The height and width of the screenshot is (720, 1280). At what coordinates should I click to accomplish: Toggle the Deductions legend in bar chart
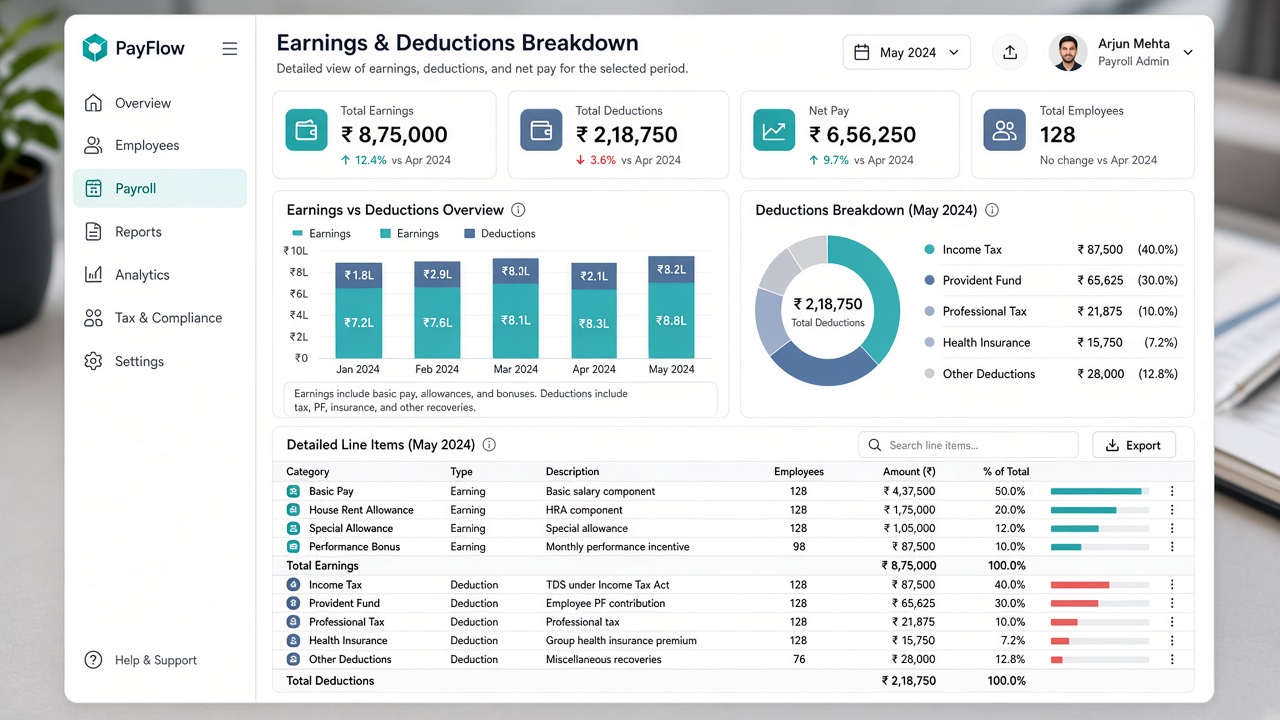(x=500, y=234)
